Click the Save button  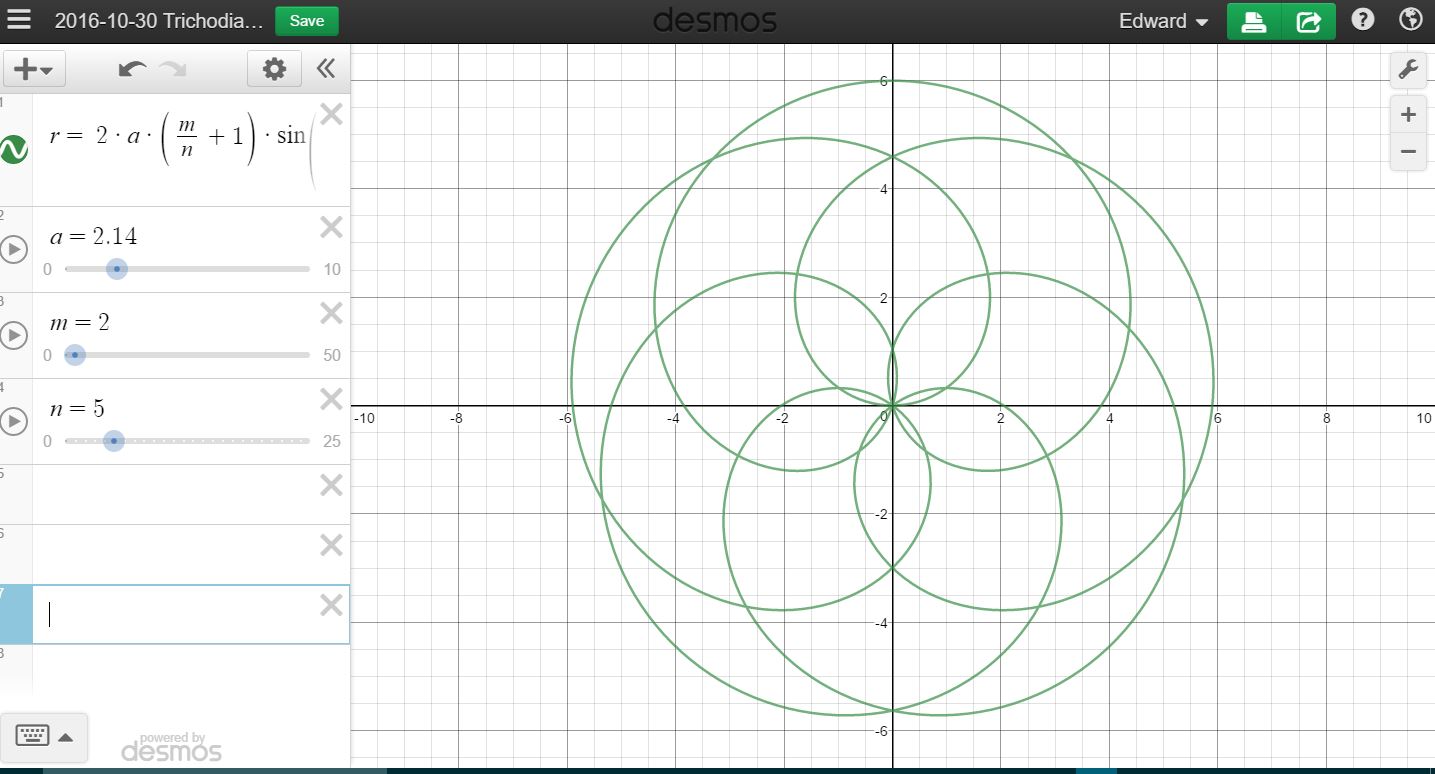[306, 19]
